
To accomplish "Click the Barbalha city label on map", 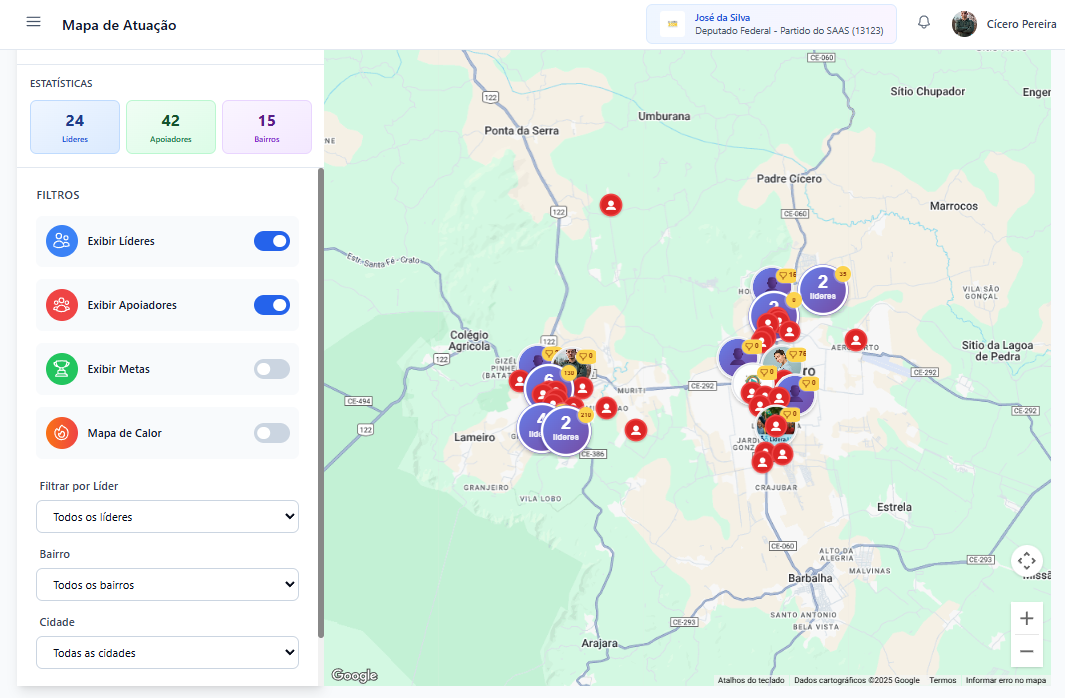I will pos(810,578).
